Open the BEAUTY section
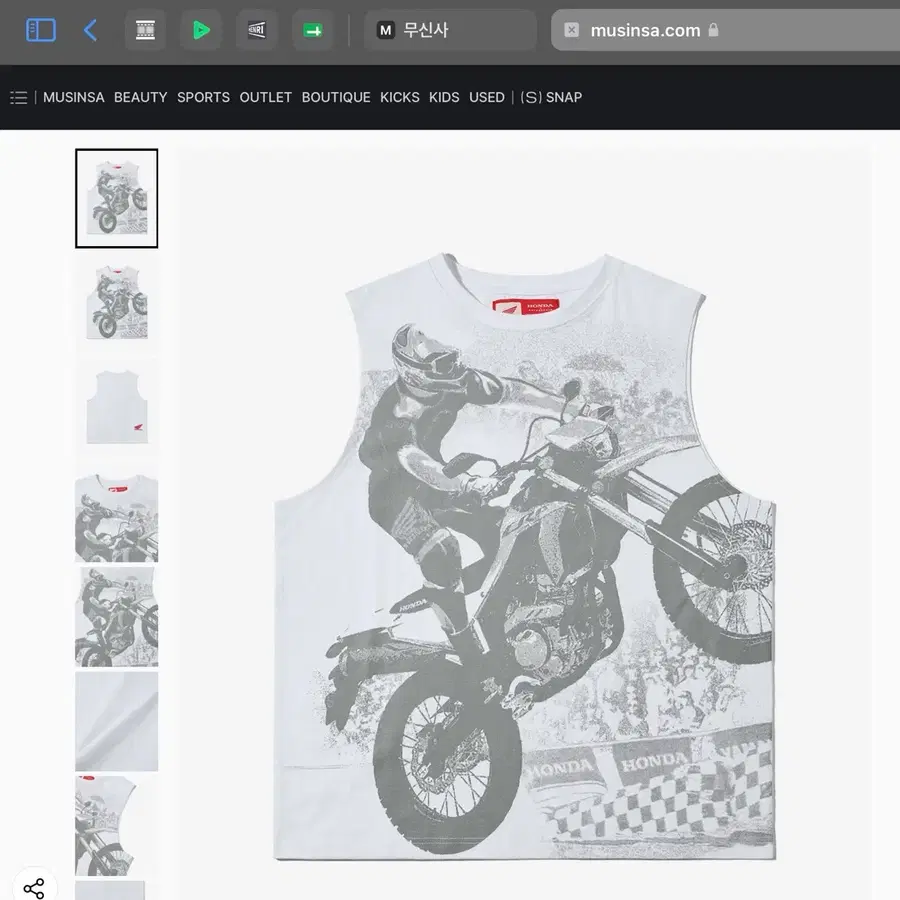Screen dimensions: 900x900 click(141, 98)
